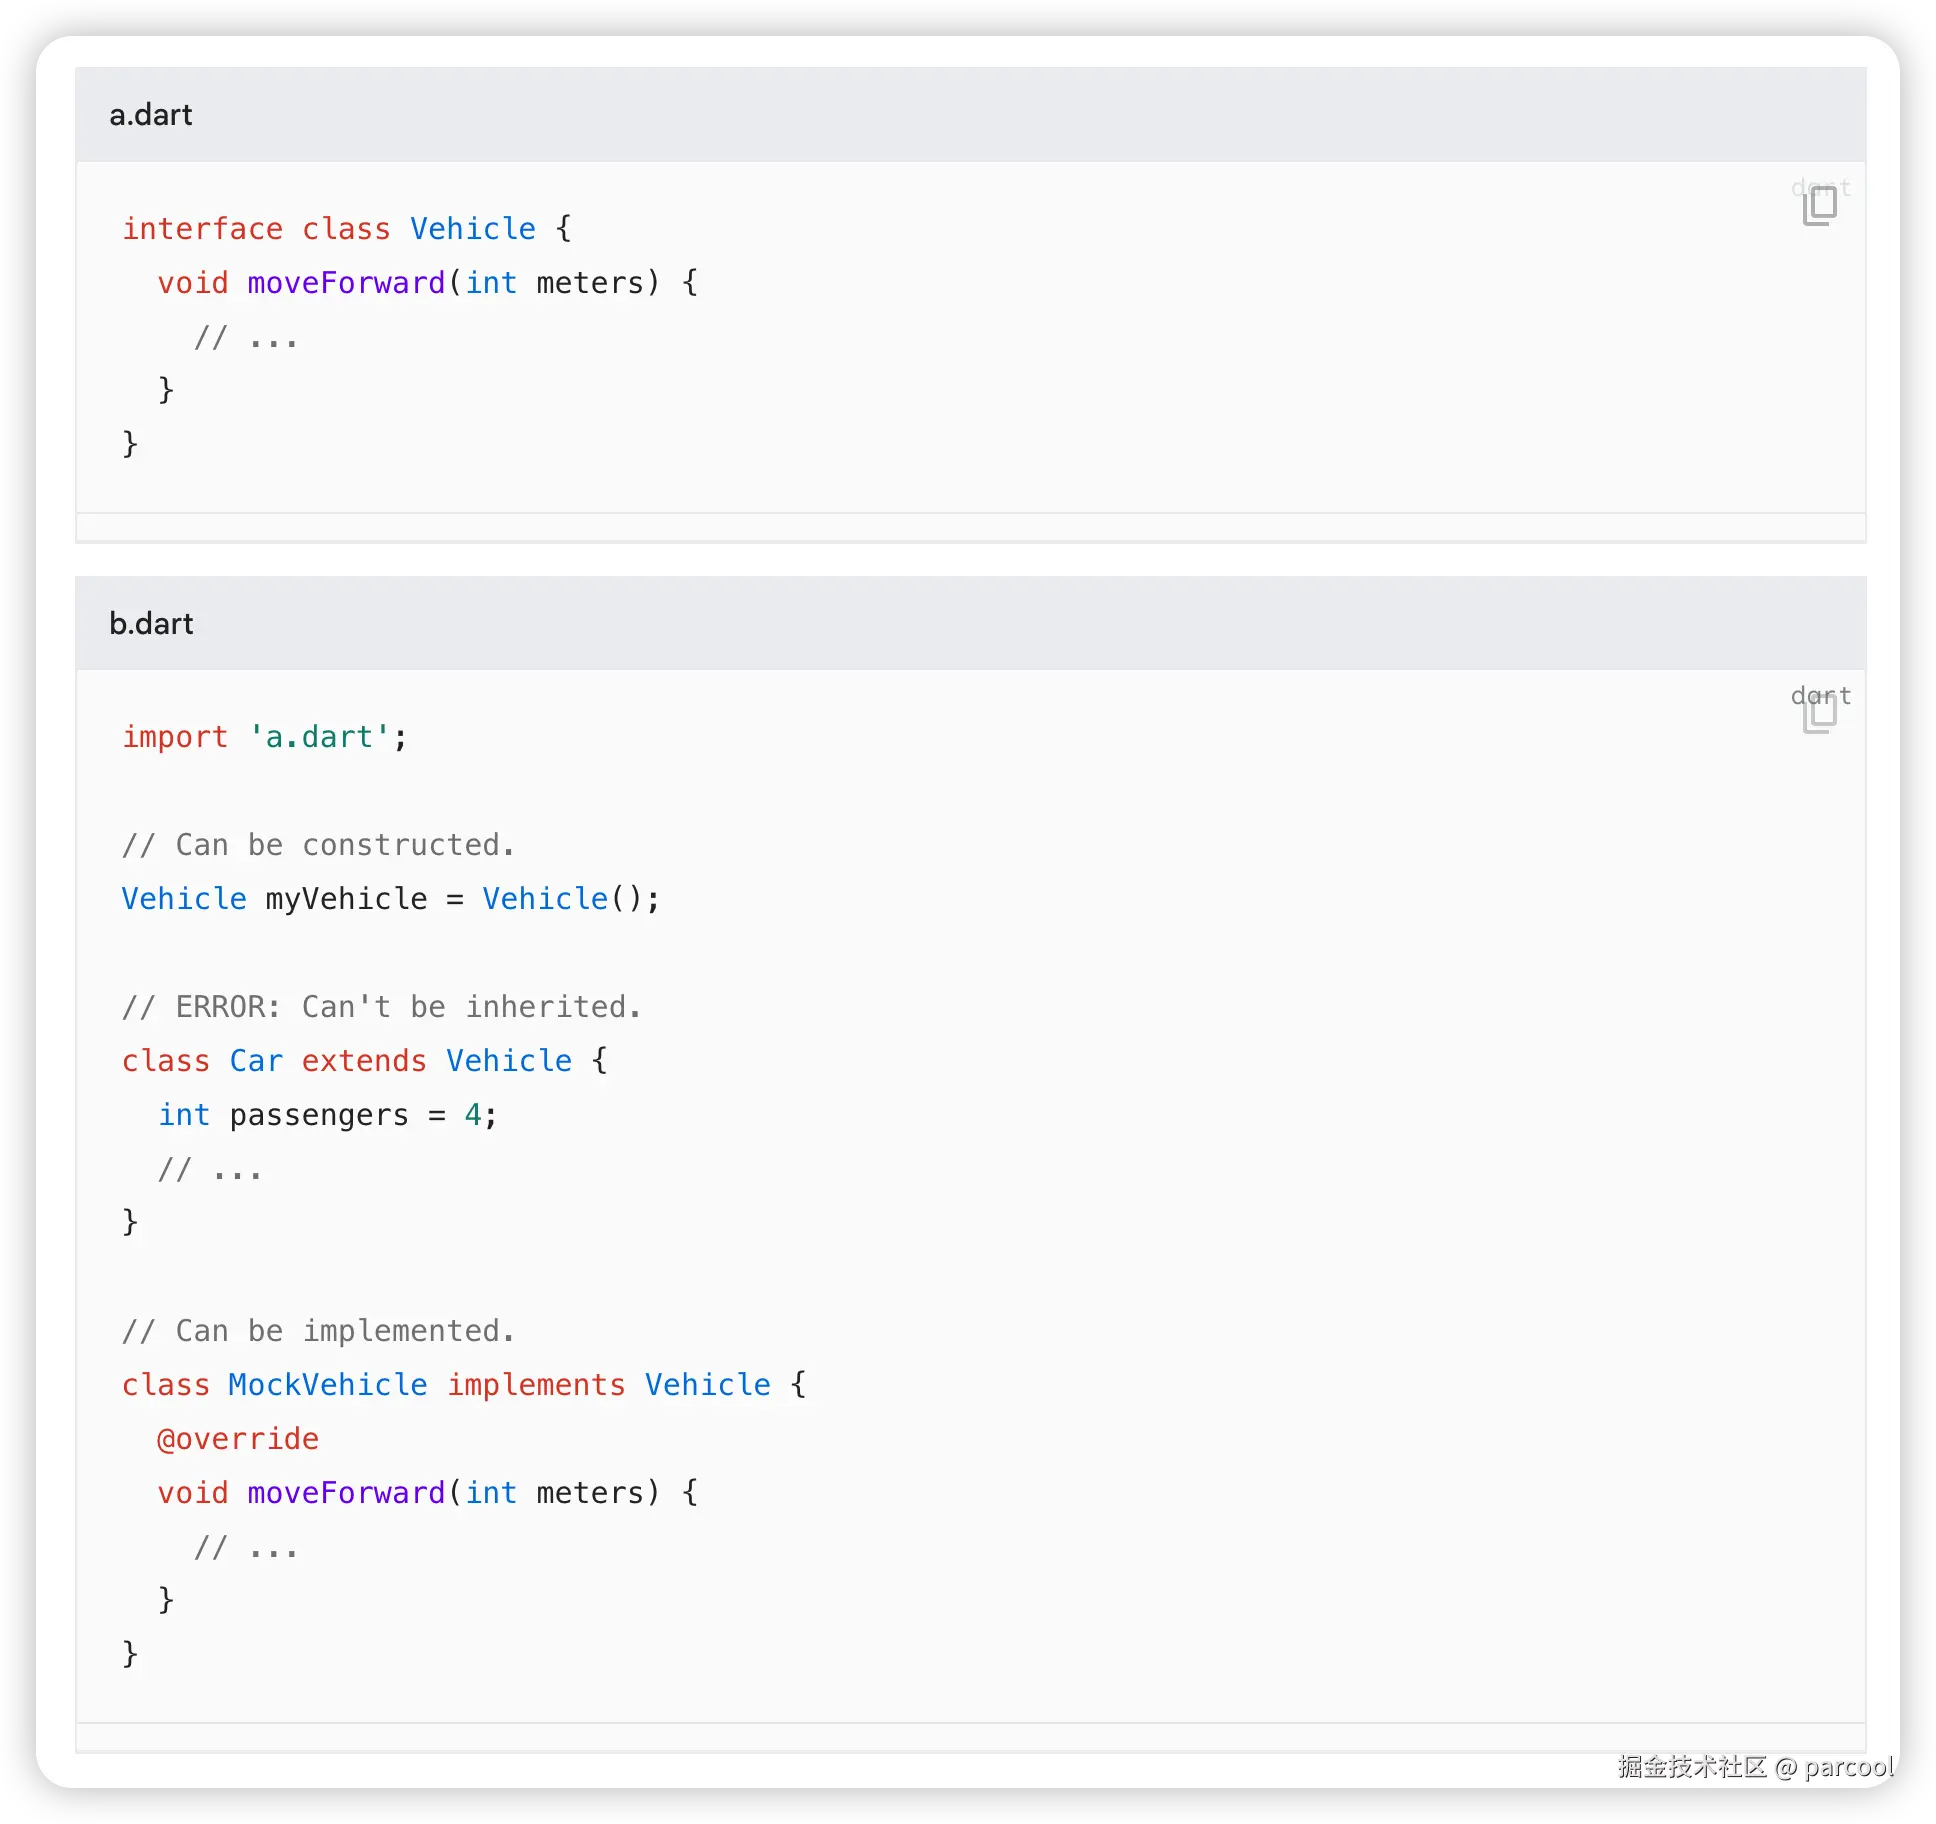Click the '// ERROR: Can't be inherited.' comment
This screenshot has height=1824, width=1936.
pyautogui.click(x=381, y=1007)
